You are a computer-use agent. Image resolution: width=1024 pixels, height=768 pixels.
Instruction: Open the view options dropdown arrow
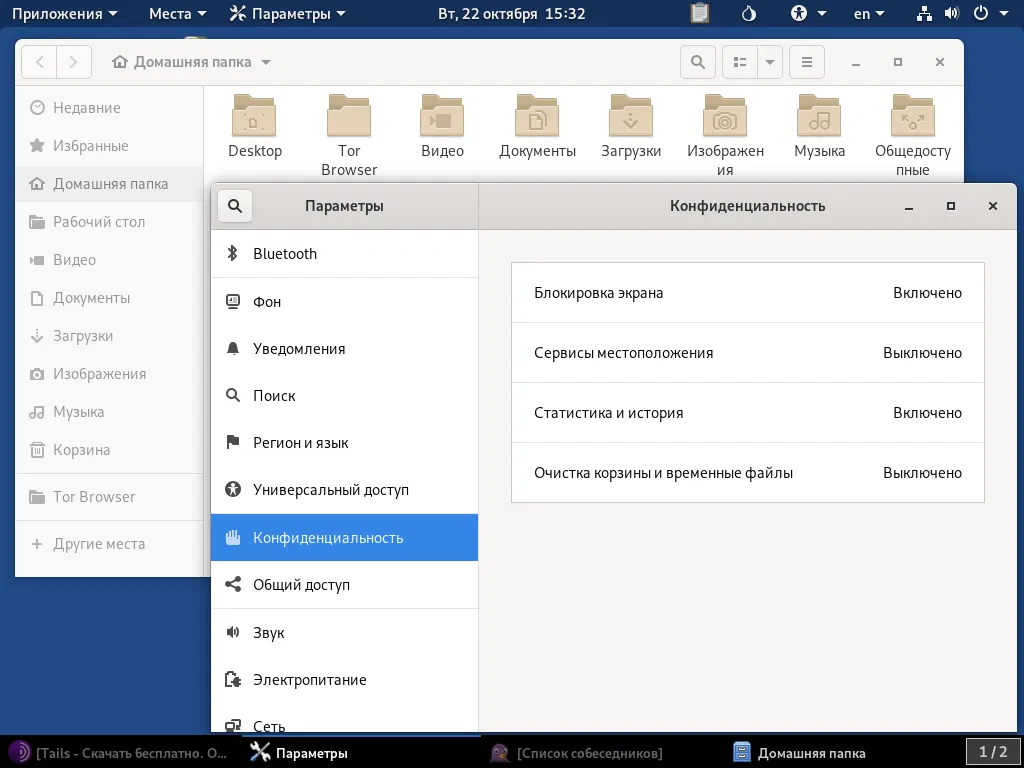click(x=769, y=62)
